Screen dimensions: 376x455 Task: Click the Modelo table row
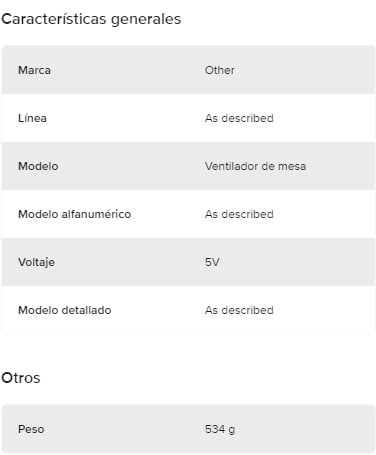(188, 166)
